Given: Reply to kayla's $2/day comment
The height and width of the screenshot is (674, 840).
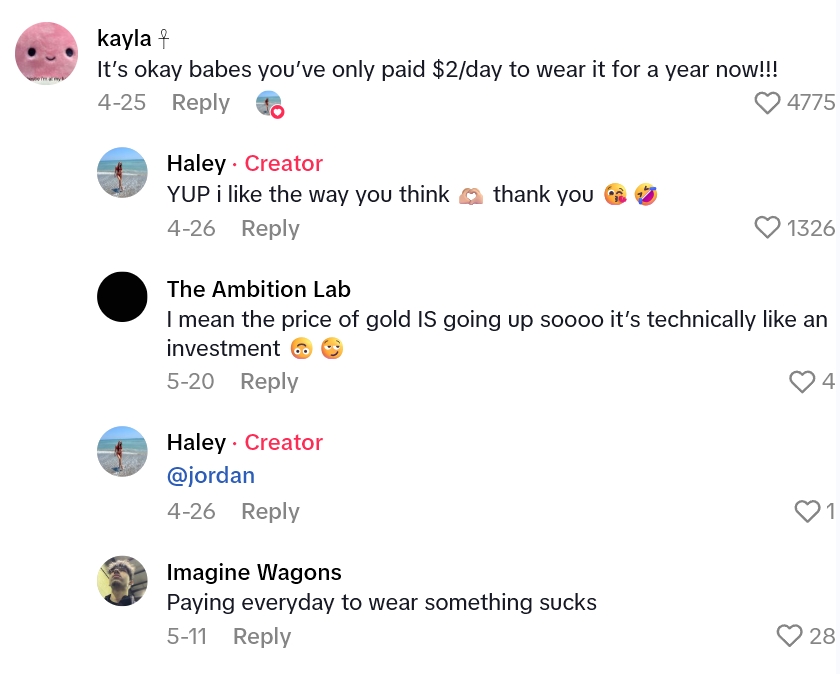Looking at the screenshot, I should coord(200,103).
